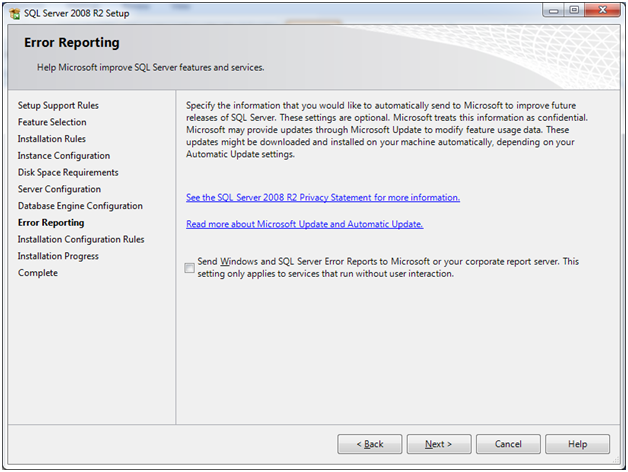
Task: Open Server Configuration step
Action: click(x=59, y=189)
